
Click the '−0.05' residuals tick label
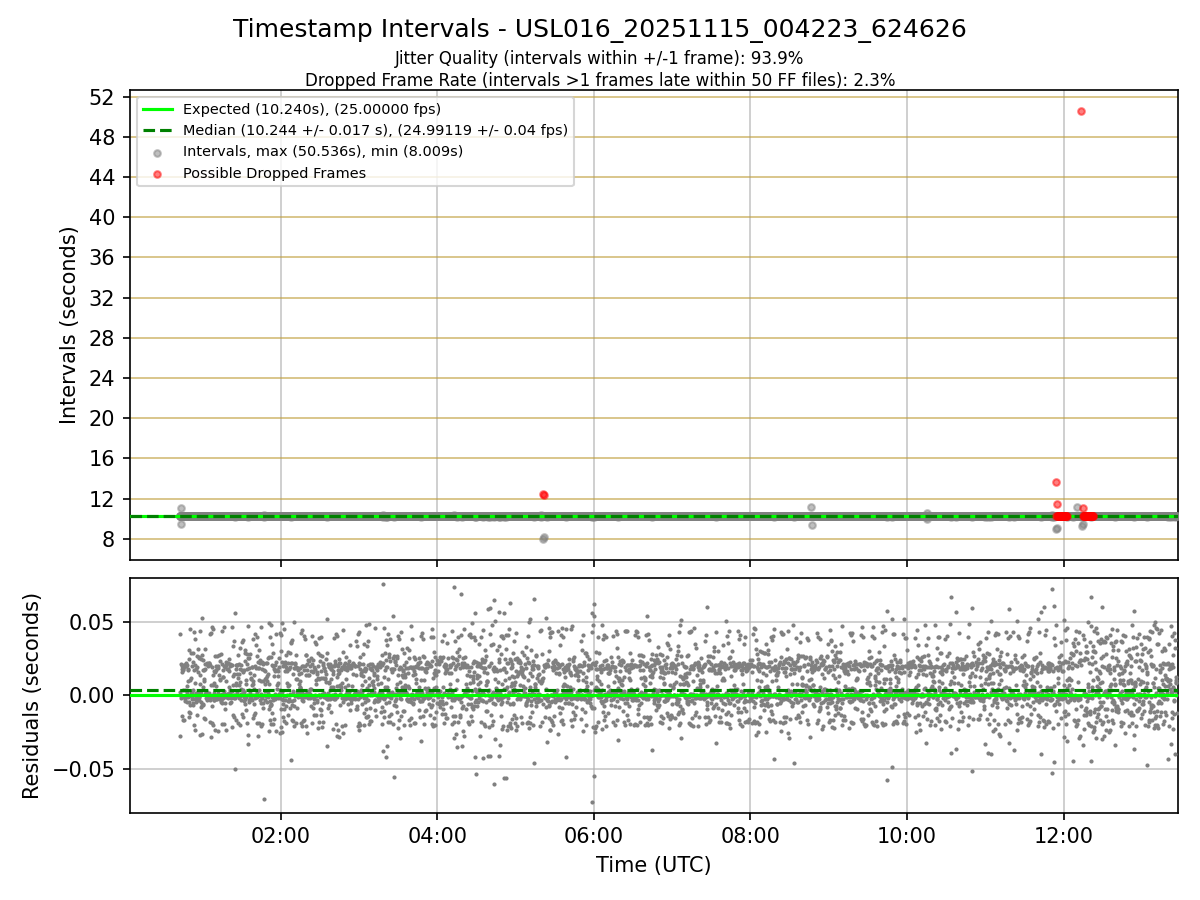click(x=84, y=770)
